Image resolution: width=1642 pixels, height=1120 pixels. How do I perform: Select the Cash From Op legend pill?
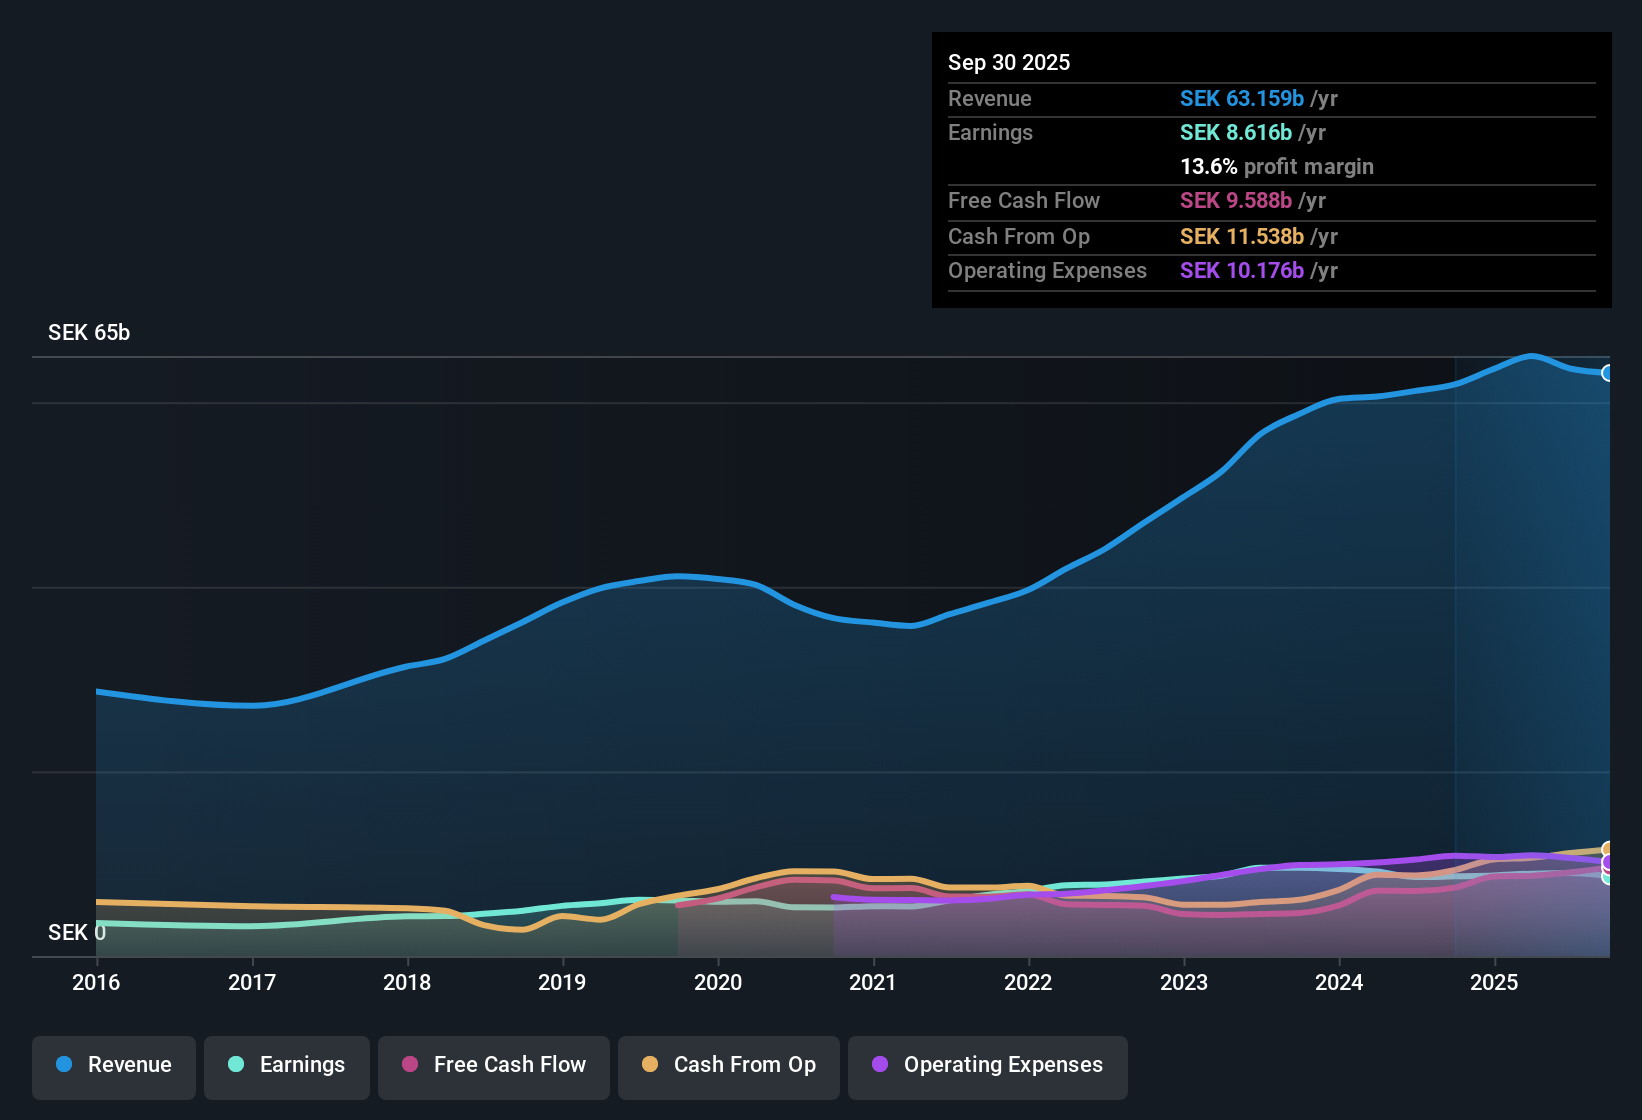[728, 1065]
